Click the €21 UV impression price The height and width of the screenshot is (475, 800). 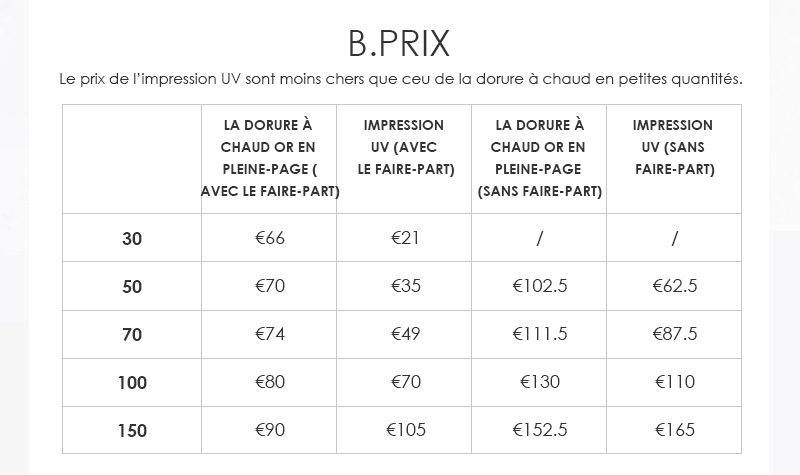405,238
